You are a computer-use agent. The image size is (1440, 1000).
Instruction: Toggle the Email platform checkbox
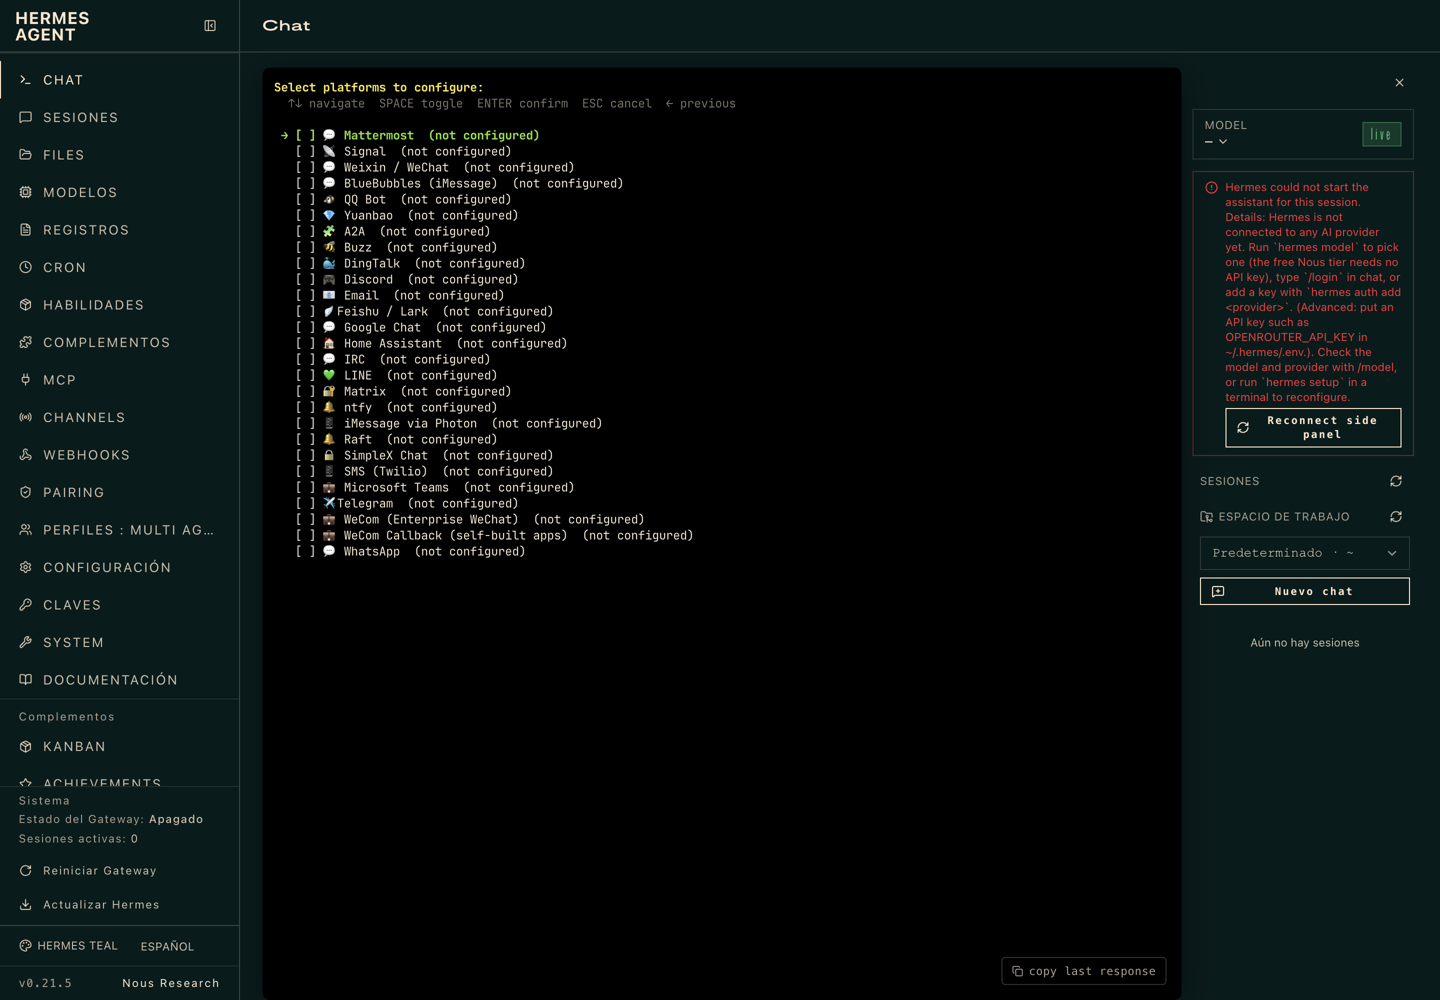(305, 296)
